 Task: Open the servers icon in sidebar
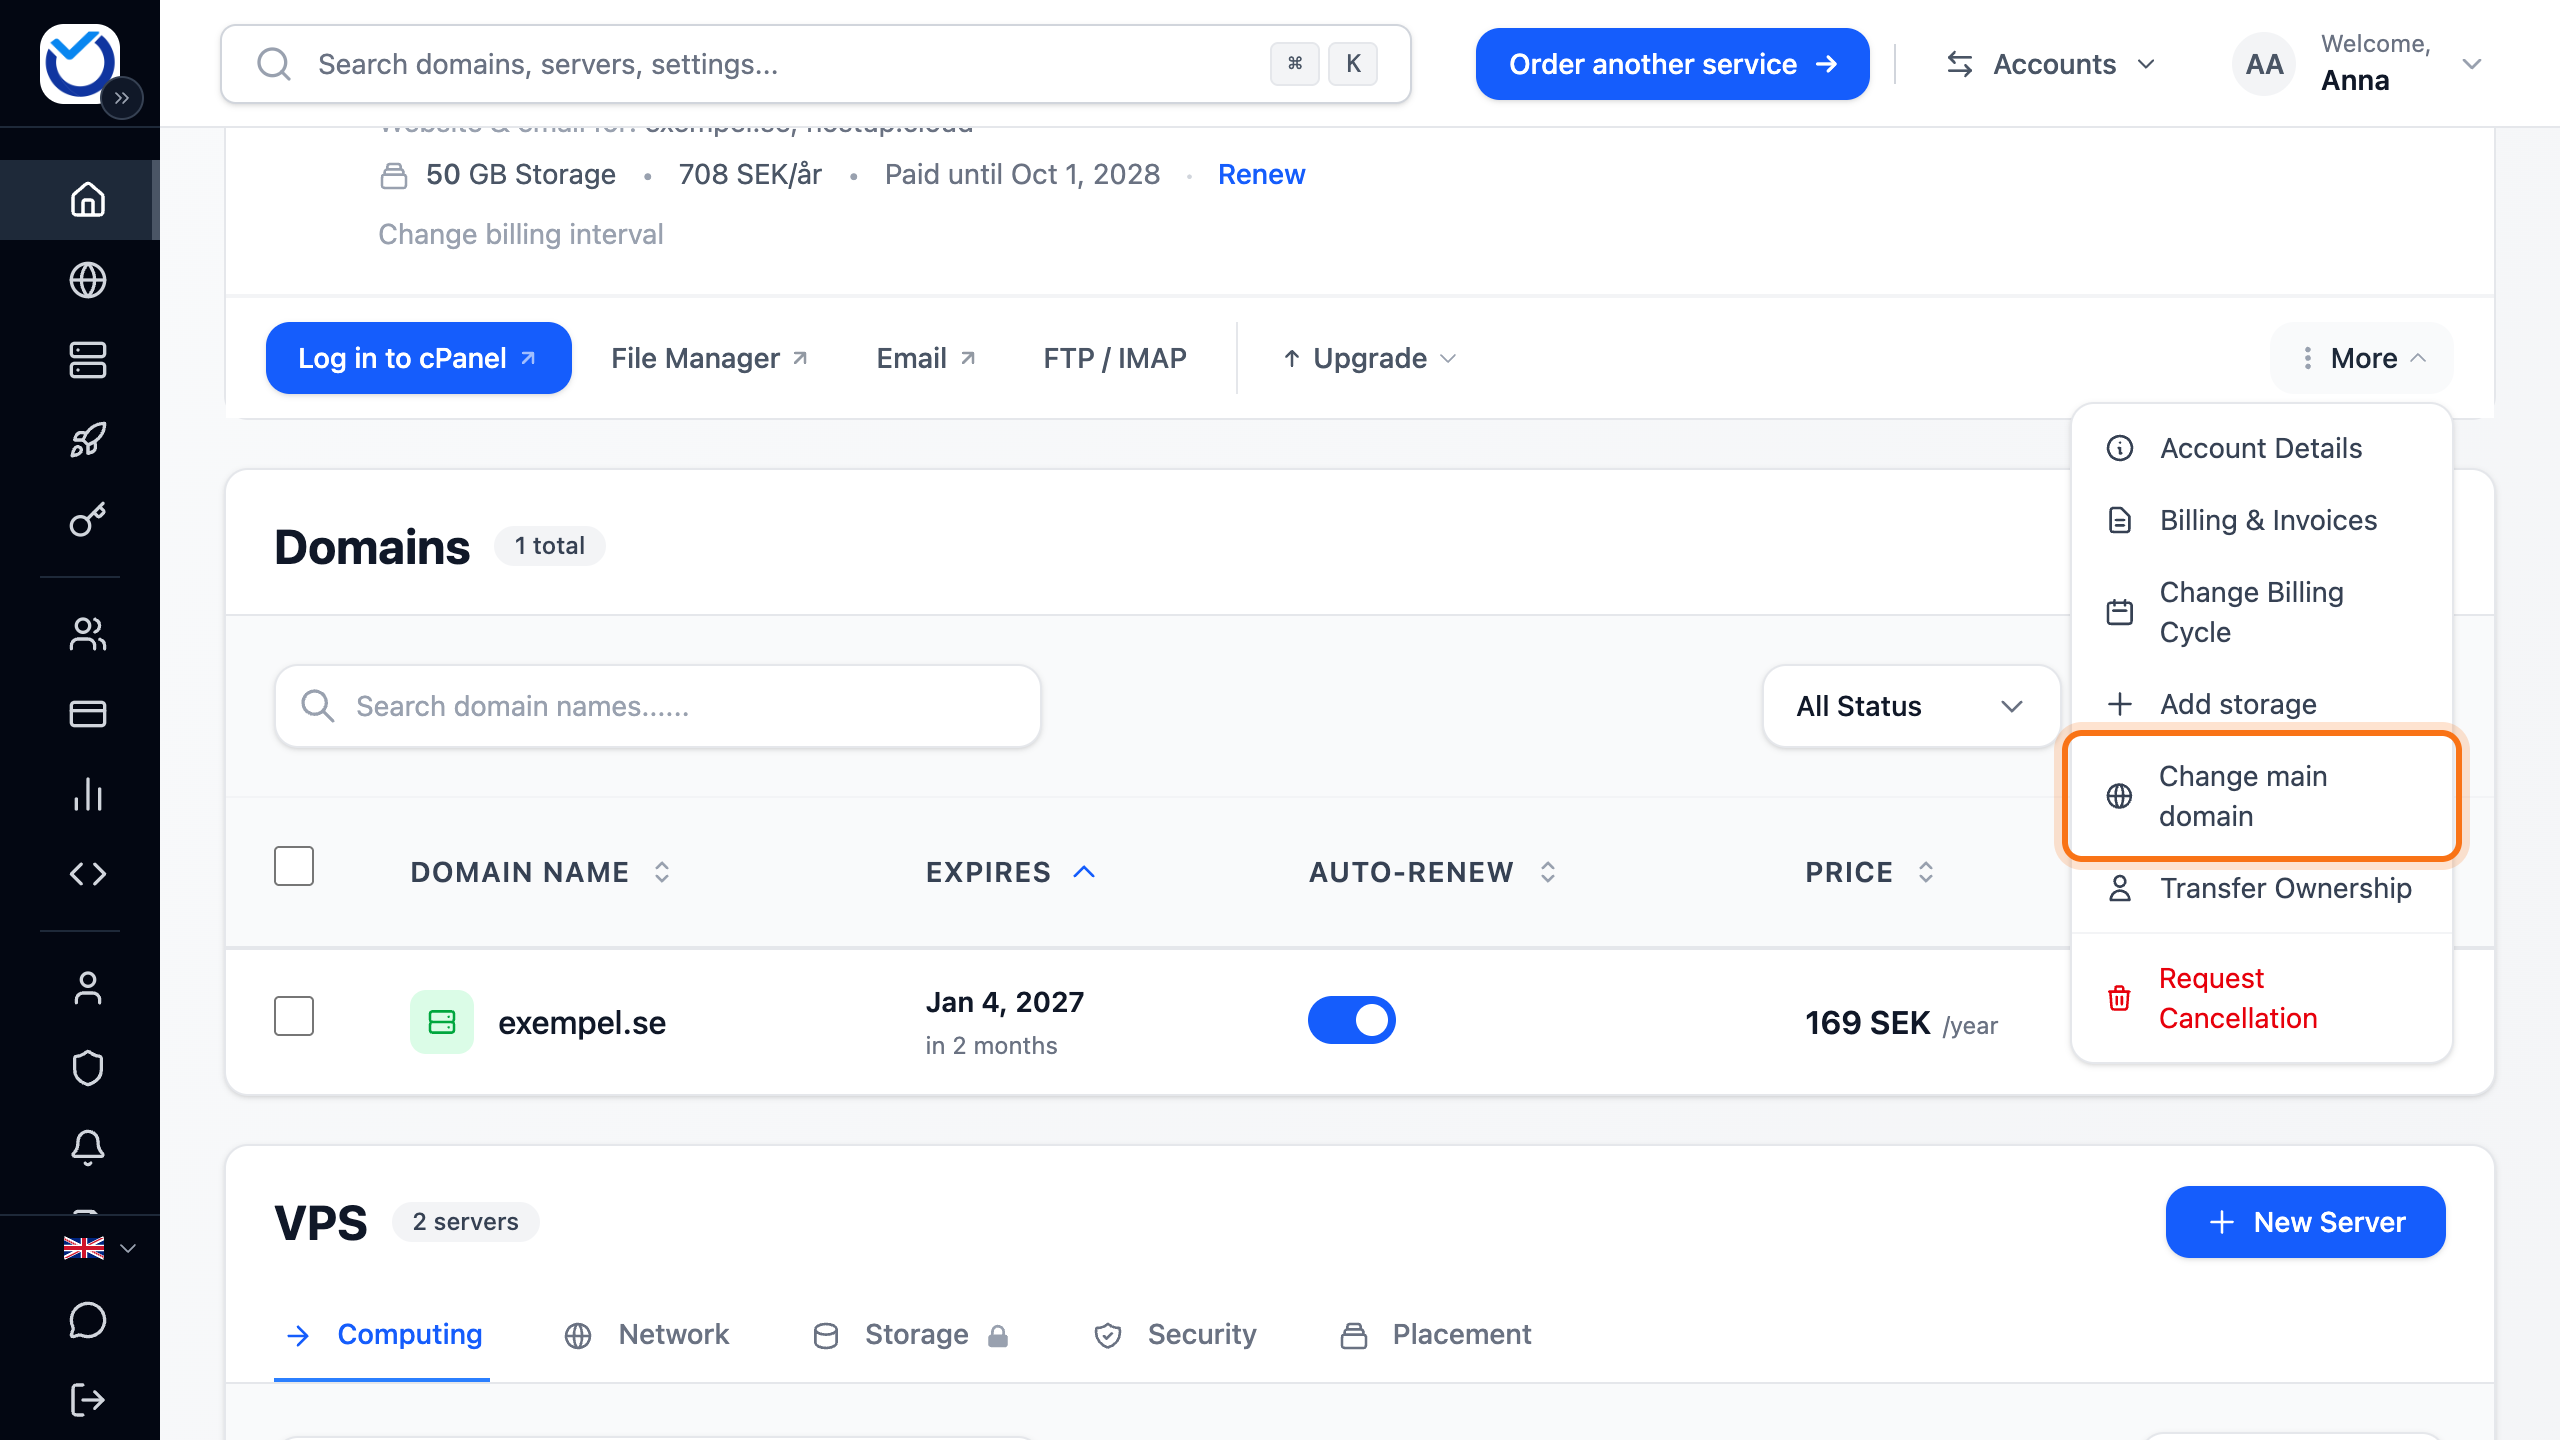(x=88, y=360)
